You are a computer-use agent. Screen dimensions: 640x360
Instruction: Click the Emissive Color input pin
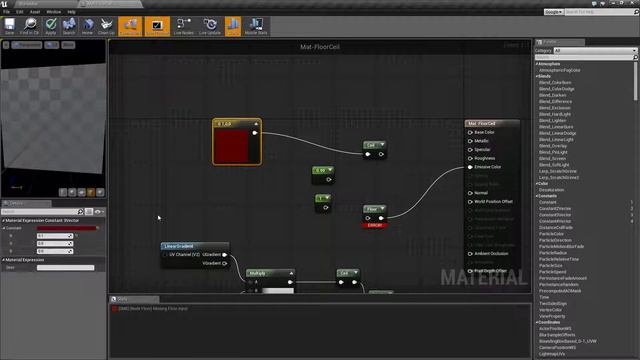pos(470,167)
